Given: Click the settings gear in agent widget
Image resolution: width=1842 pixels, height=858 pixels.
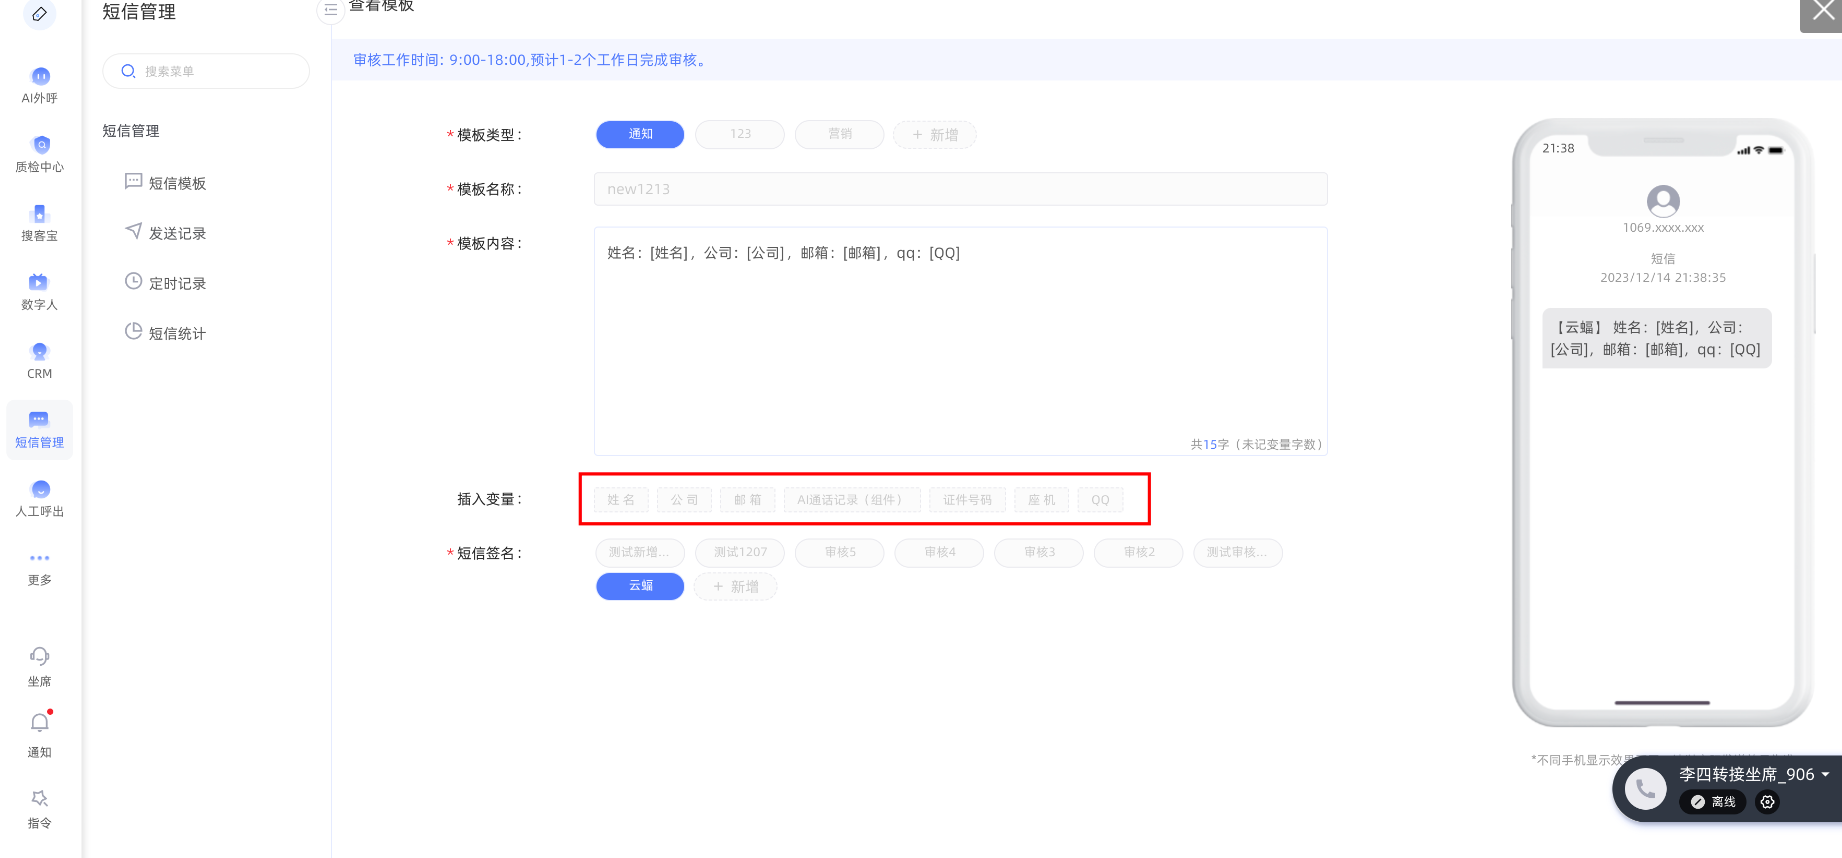Looking at the screenshot, I should click(1767, 802).
